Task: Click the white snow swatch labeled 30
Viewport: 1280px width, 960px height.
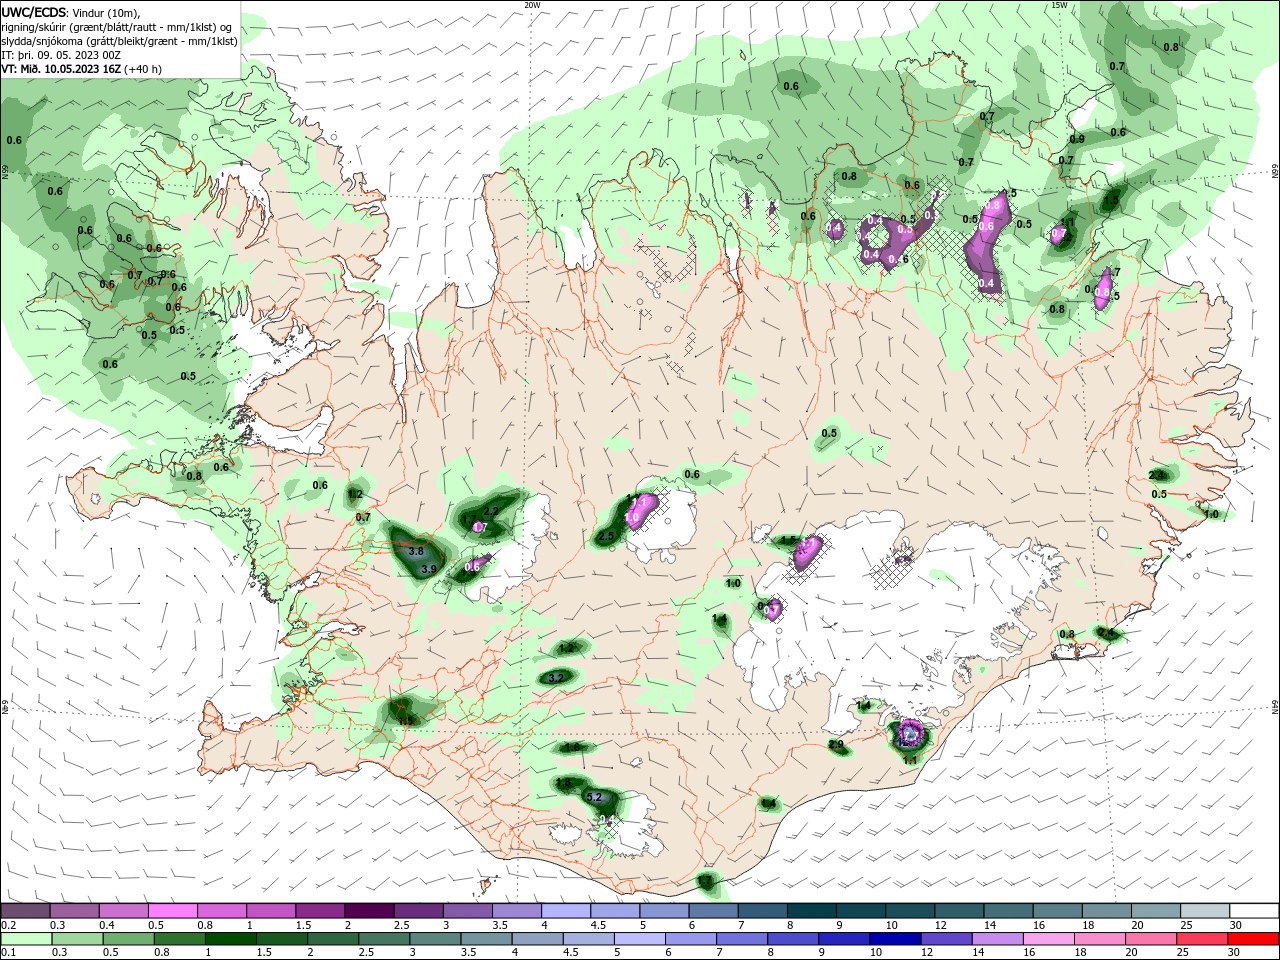Action: pos(1255,911)
